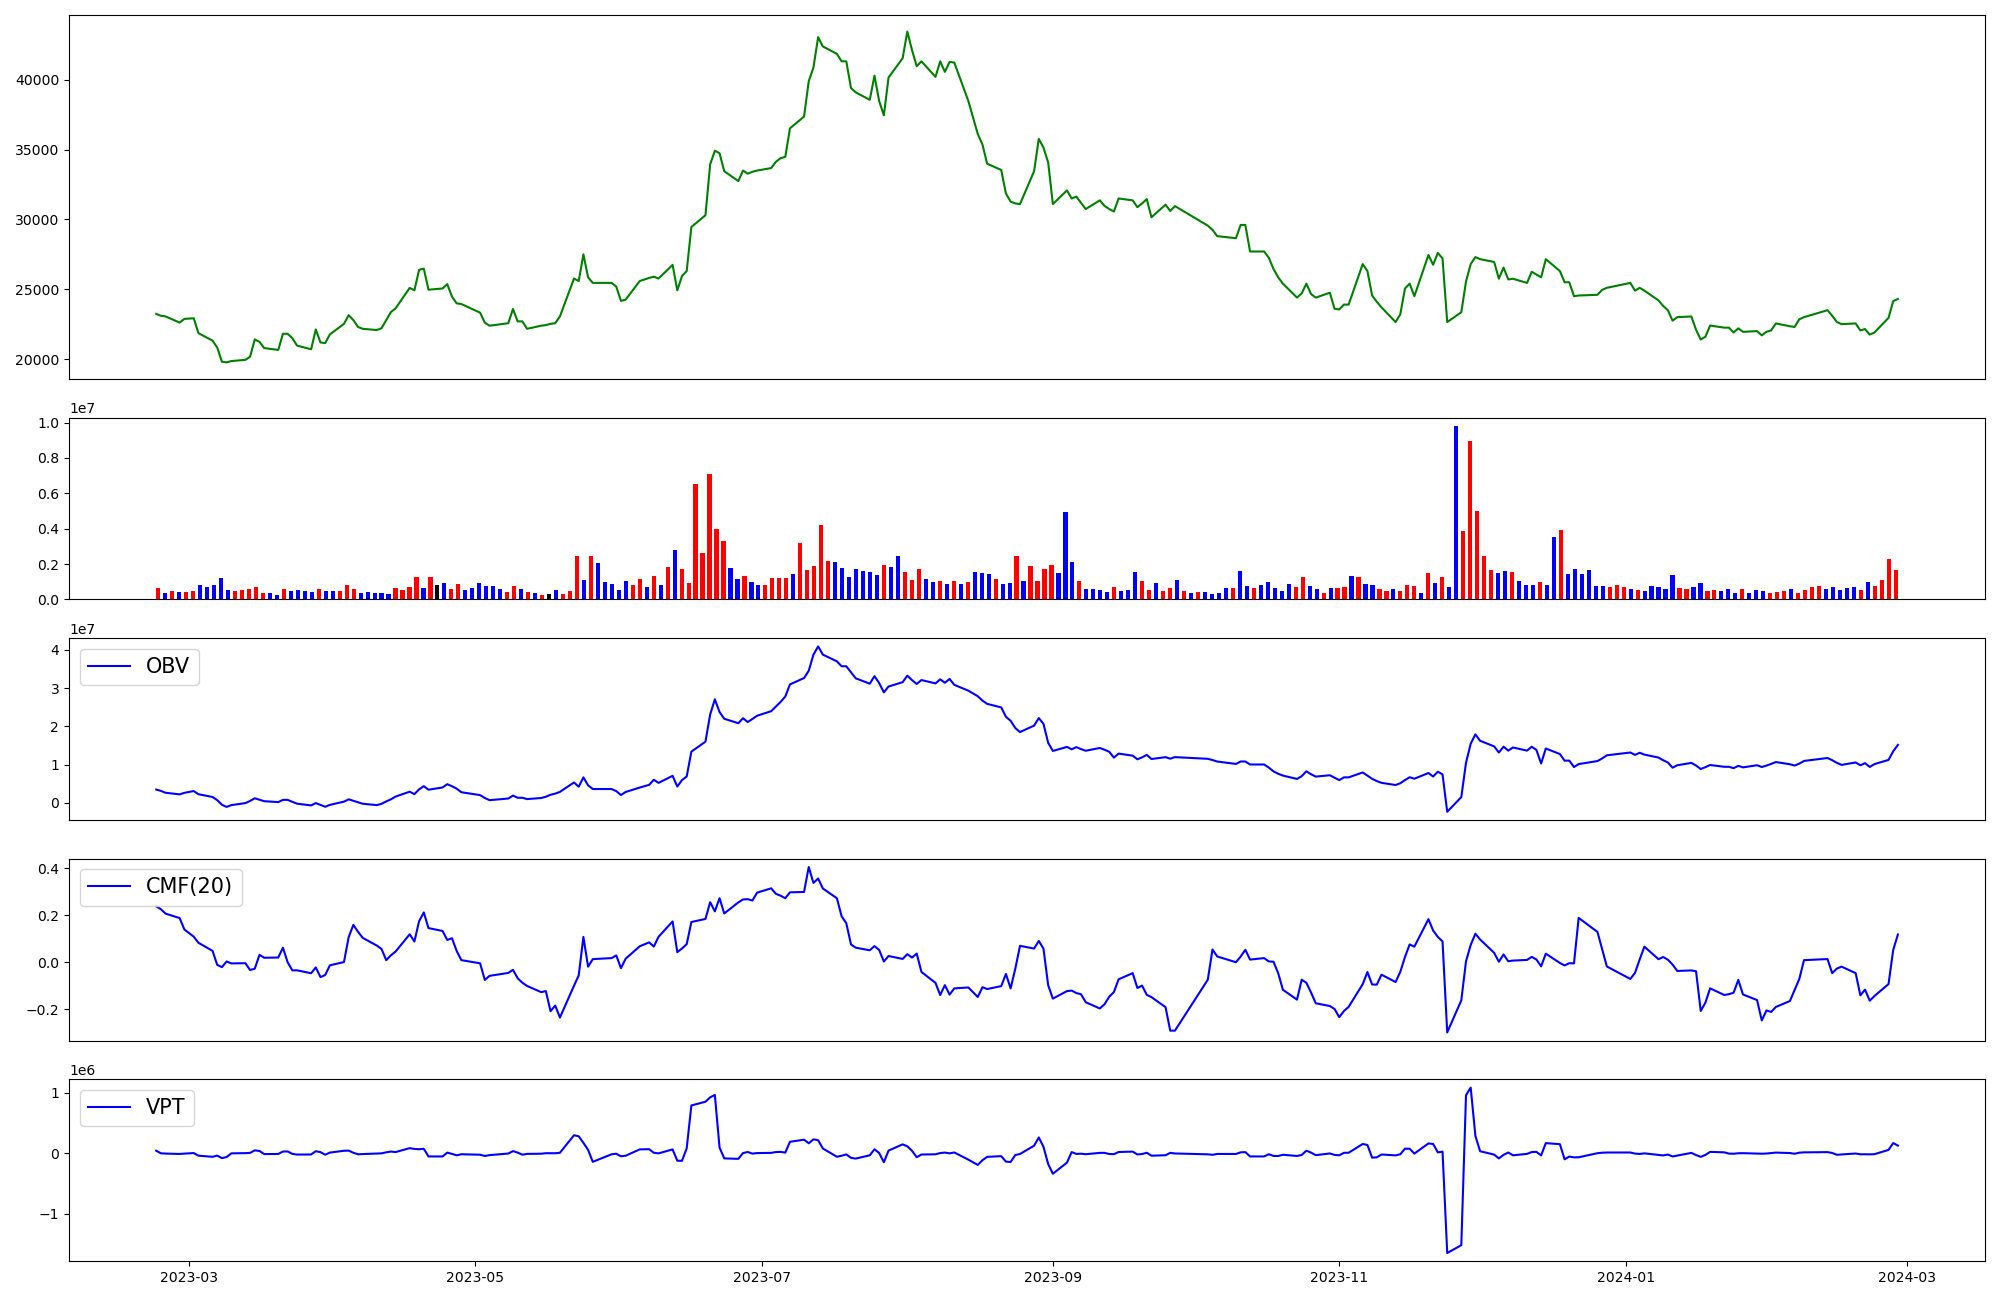Click the highest peak of the CMF line
The image size is (2000, 1300).
(808, 868)
